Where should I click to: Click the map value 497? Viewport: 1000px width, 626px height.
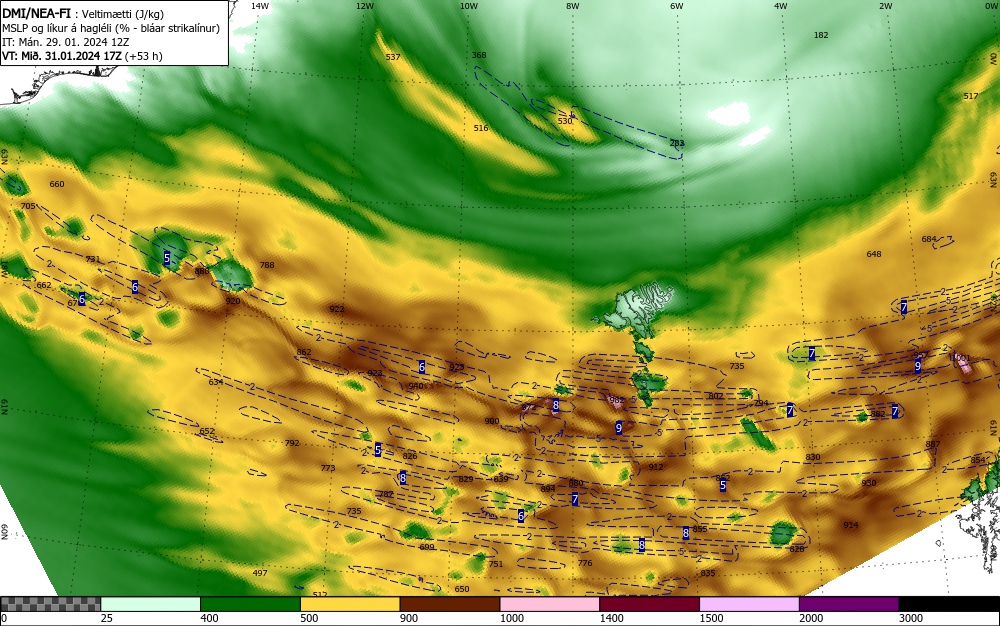coord(260,572)
